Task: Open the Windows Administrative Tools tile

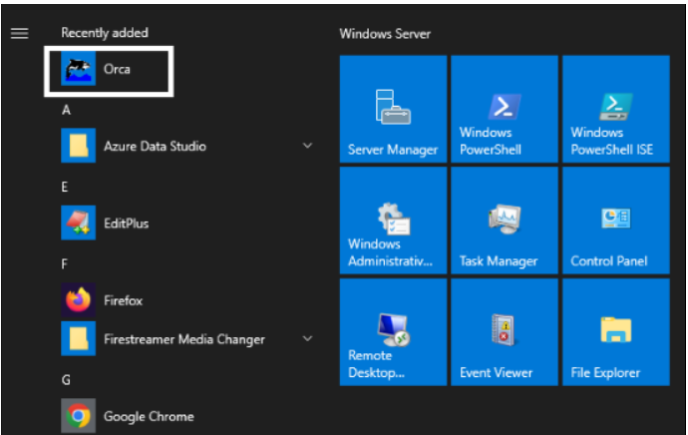Action: click(x=393, y=220)
